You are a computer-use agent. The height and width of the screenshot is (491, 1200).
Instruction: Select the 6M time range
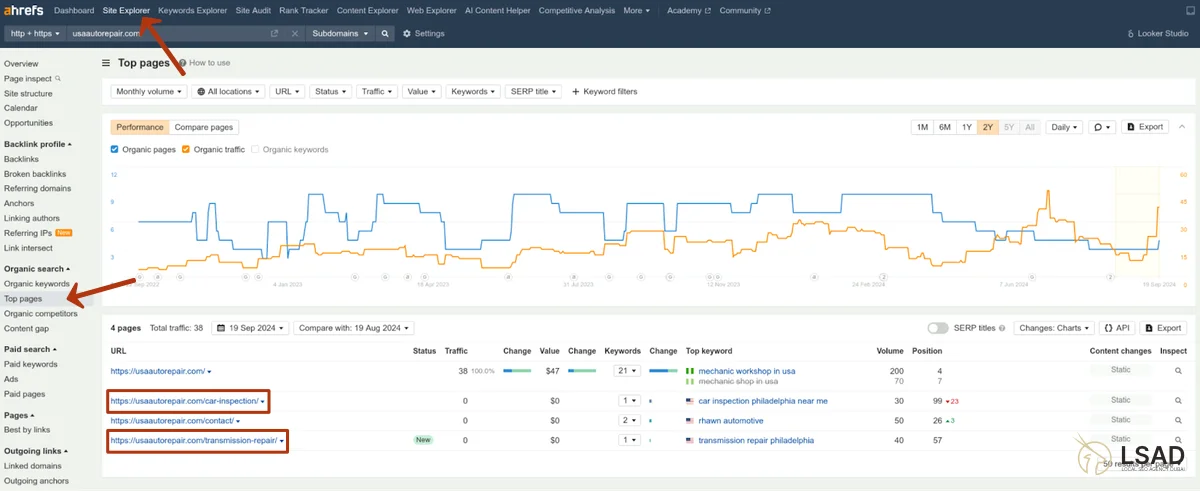pos(944,127)
